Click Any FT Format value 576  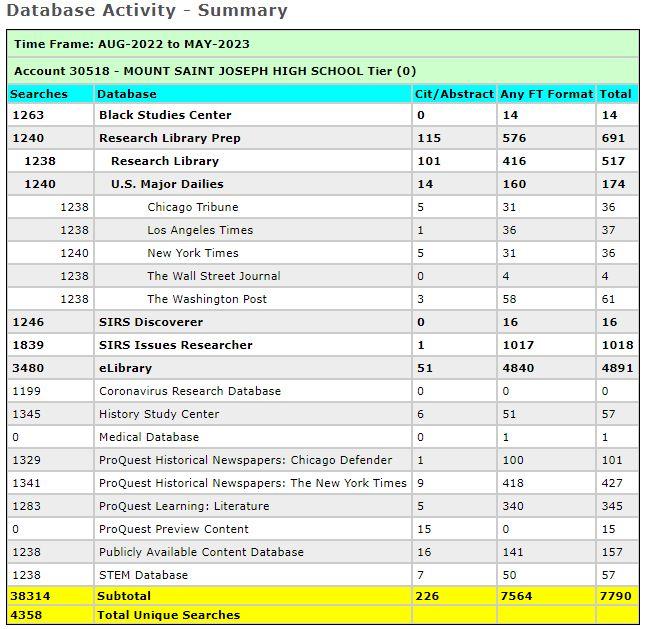click(x=514, y=138)
